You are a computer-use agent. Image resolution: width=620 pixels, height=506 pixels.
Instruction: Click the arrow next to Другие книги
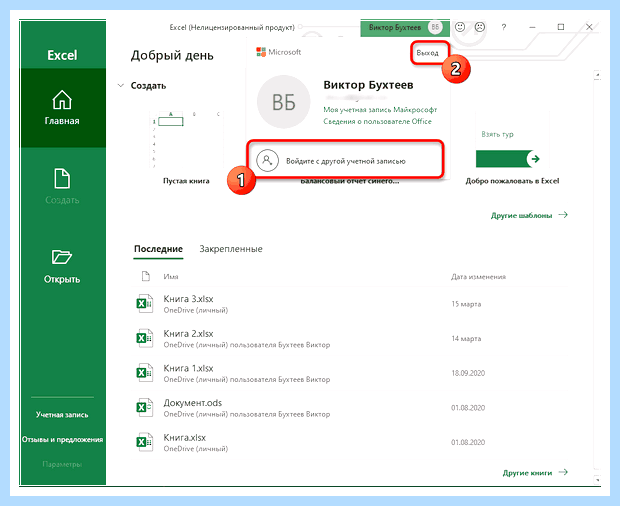563,472
